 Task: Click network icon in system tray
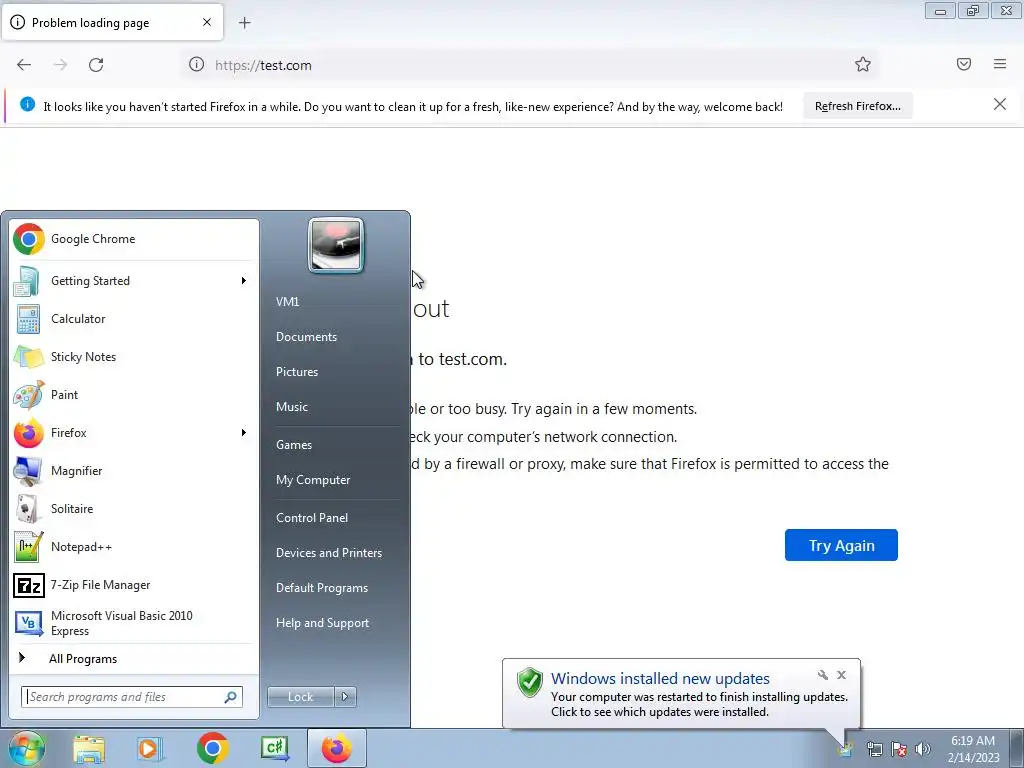(874, 750)
